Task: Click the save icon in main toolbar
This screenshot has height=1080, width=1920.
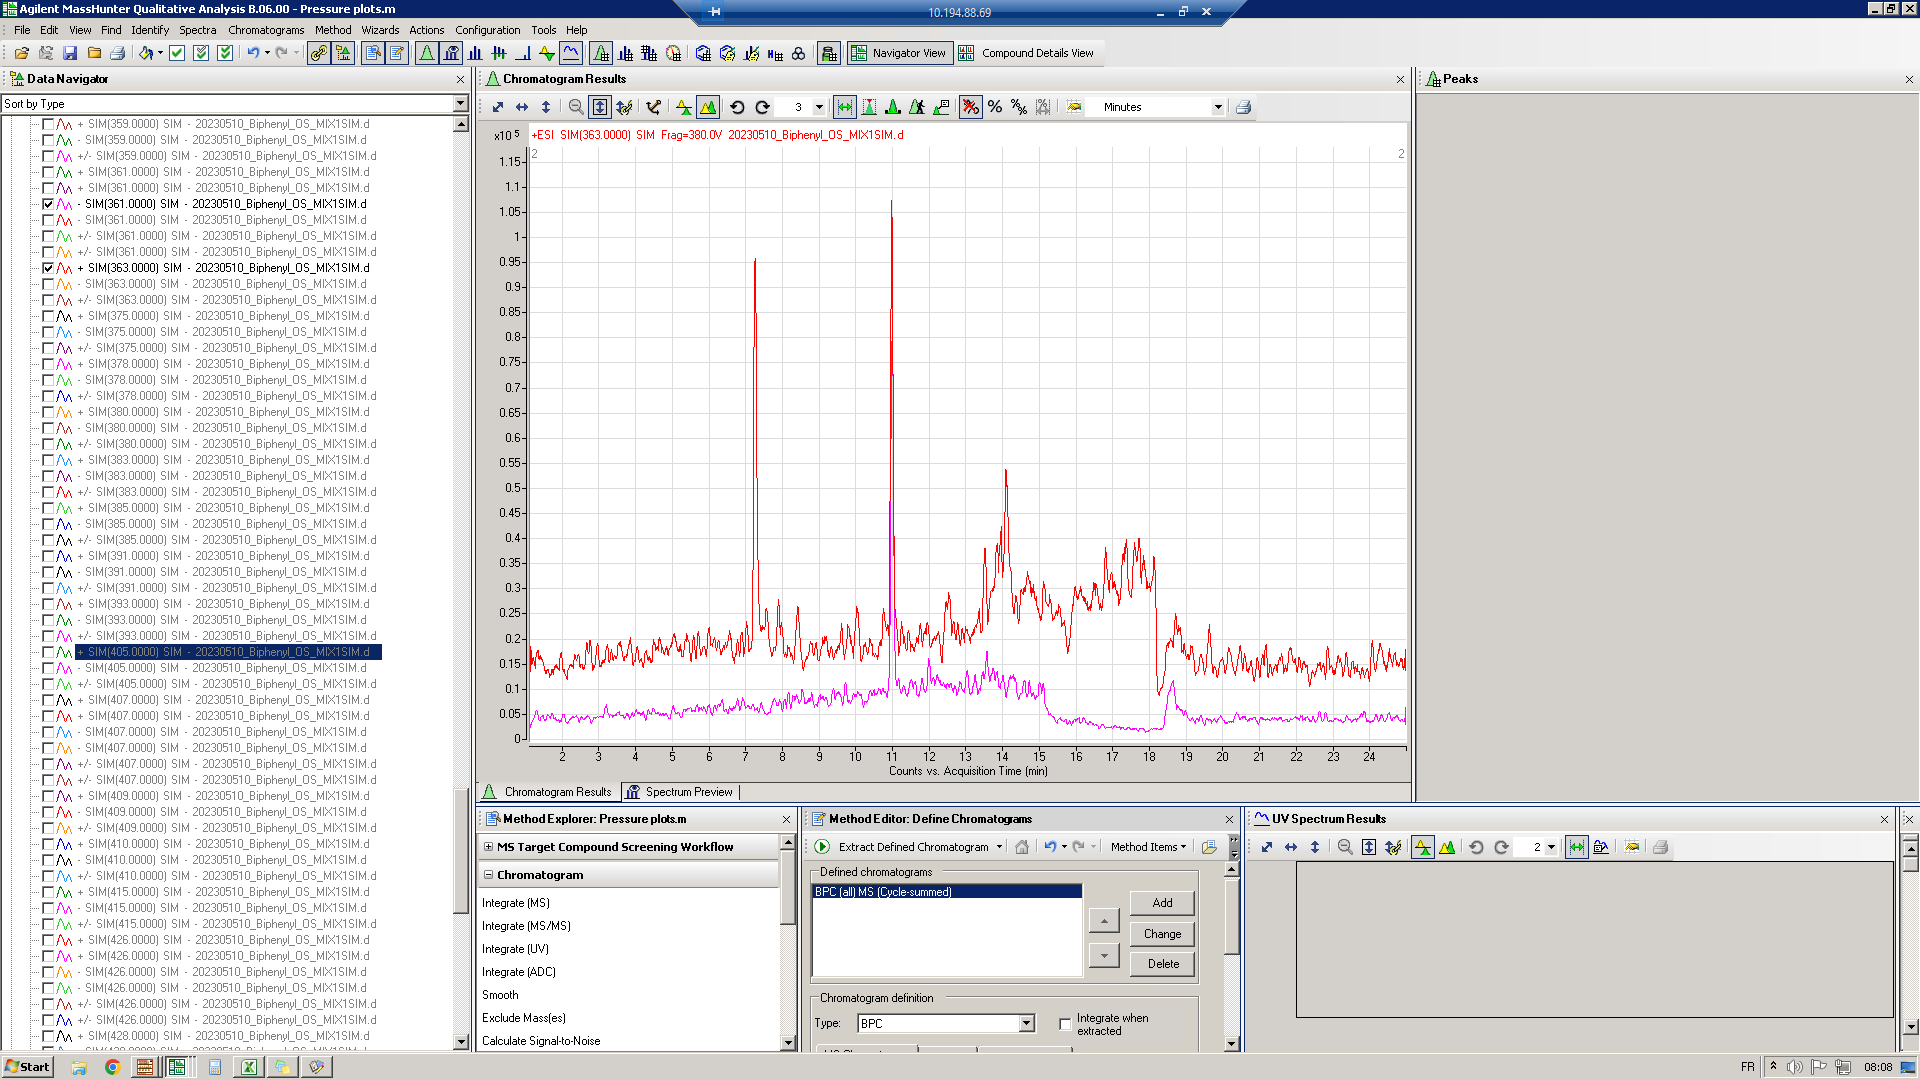Action: coord(70,53)
